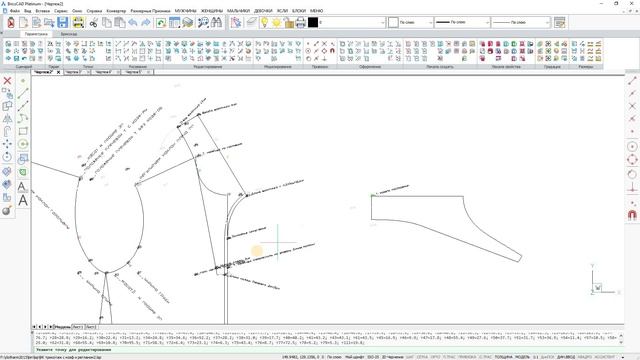Image resolution: width=640 pixels, height=360 pixels.
Task: Select the Intersection X snap on right toolbar
Action: coord(632,106)
